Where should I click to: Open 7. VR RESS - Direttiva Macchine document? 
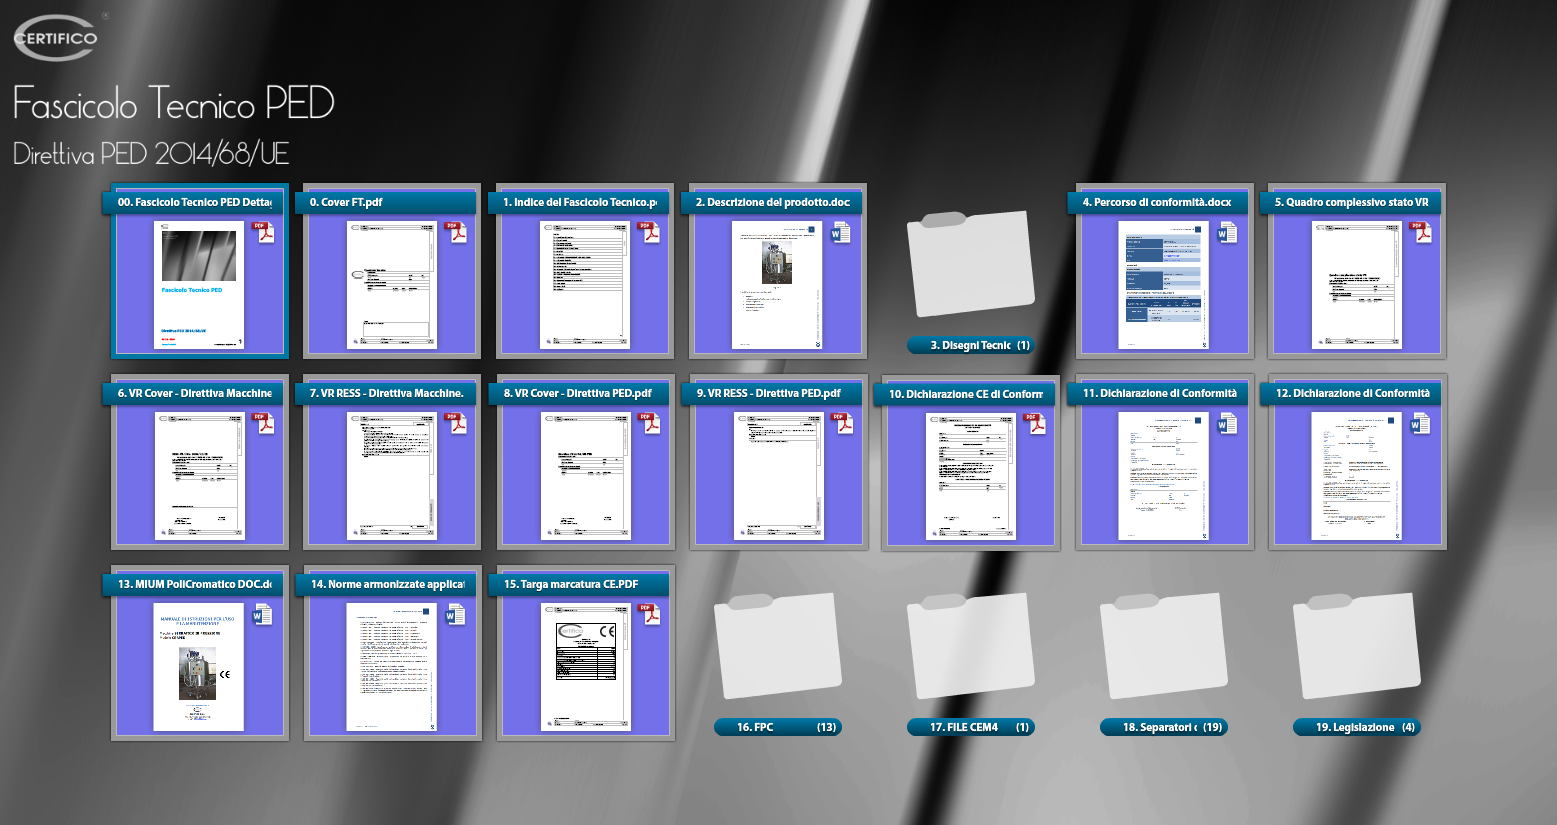click(392, 476)
